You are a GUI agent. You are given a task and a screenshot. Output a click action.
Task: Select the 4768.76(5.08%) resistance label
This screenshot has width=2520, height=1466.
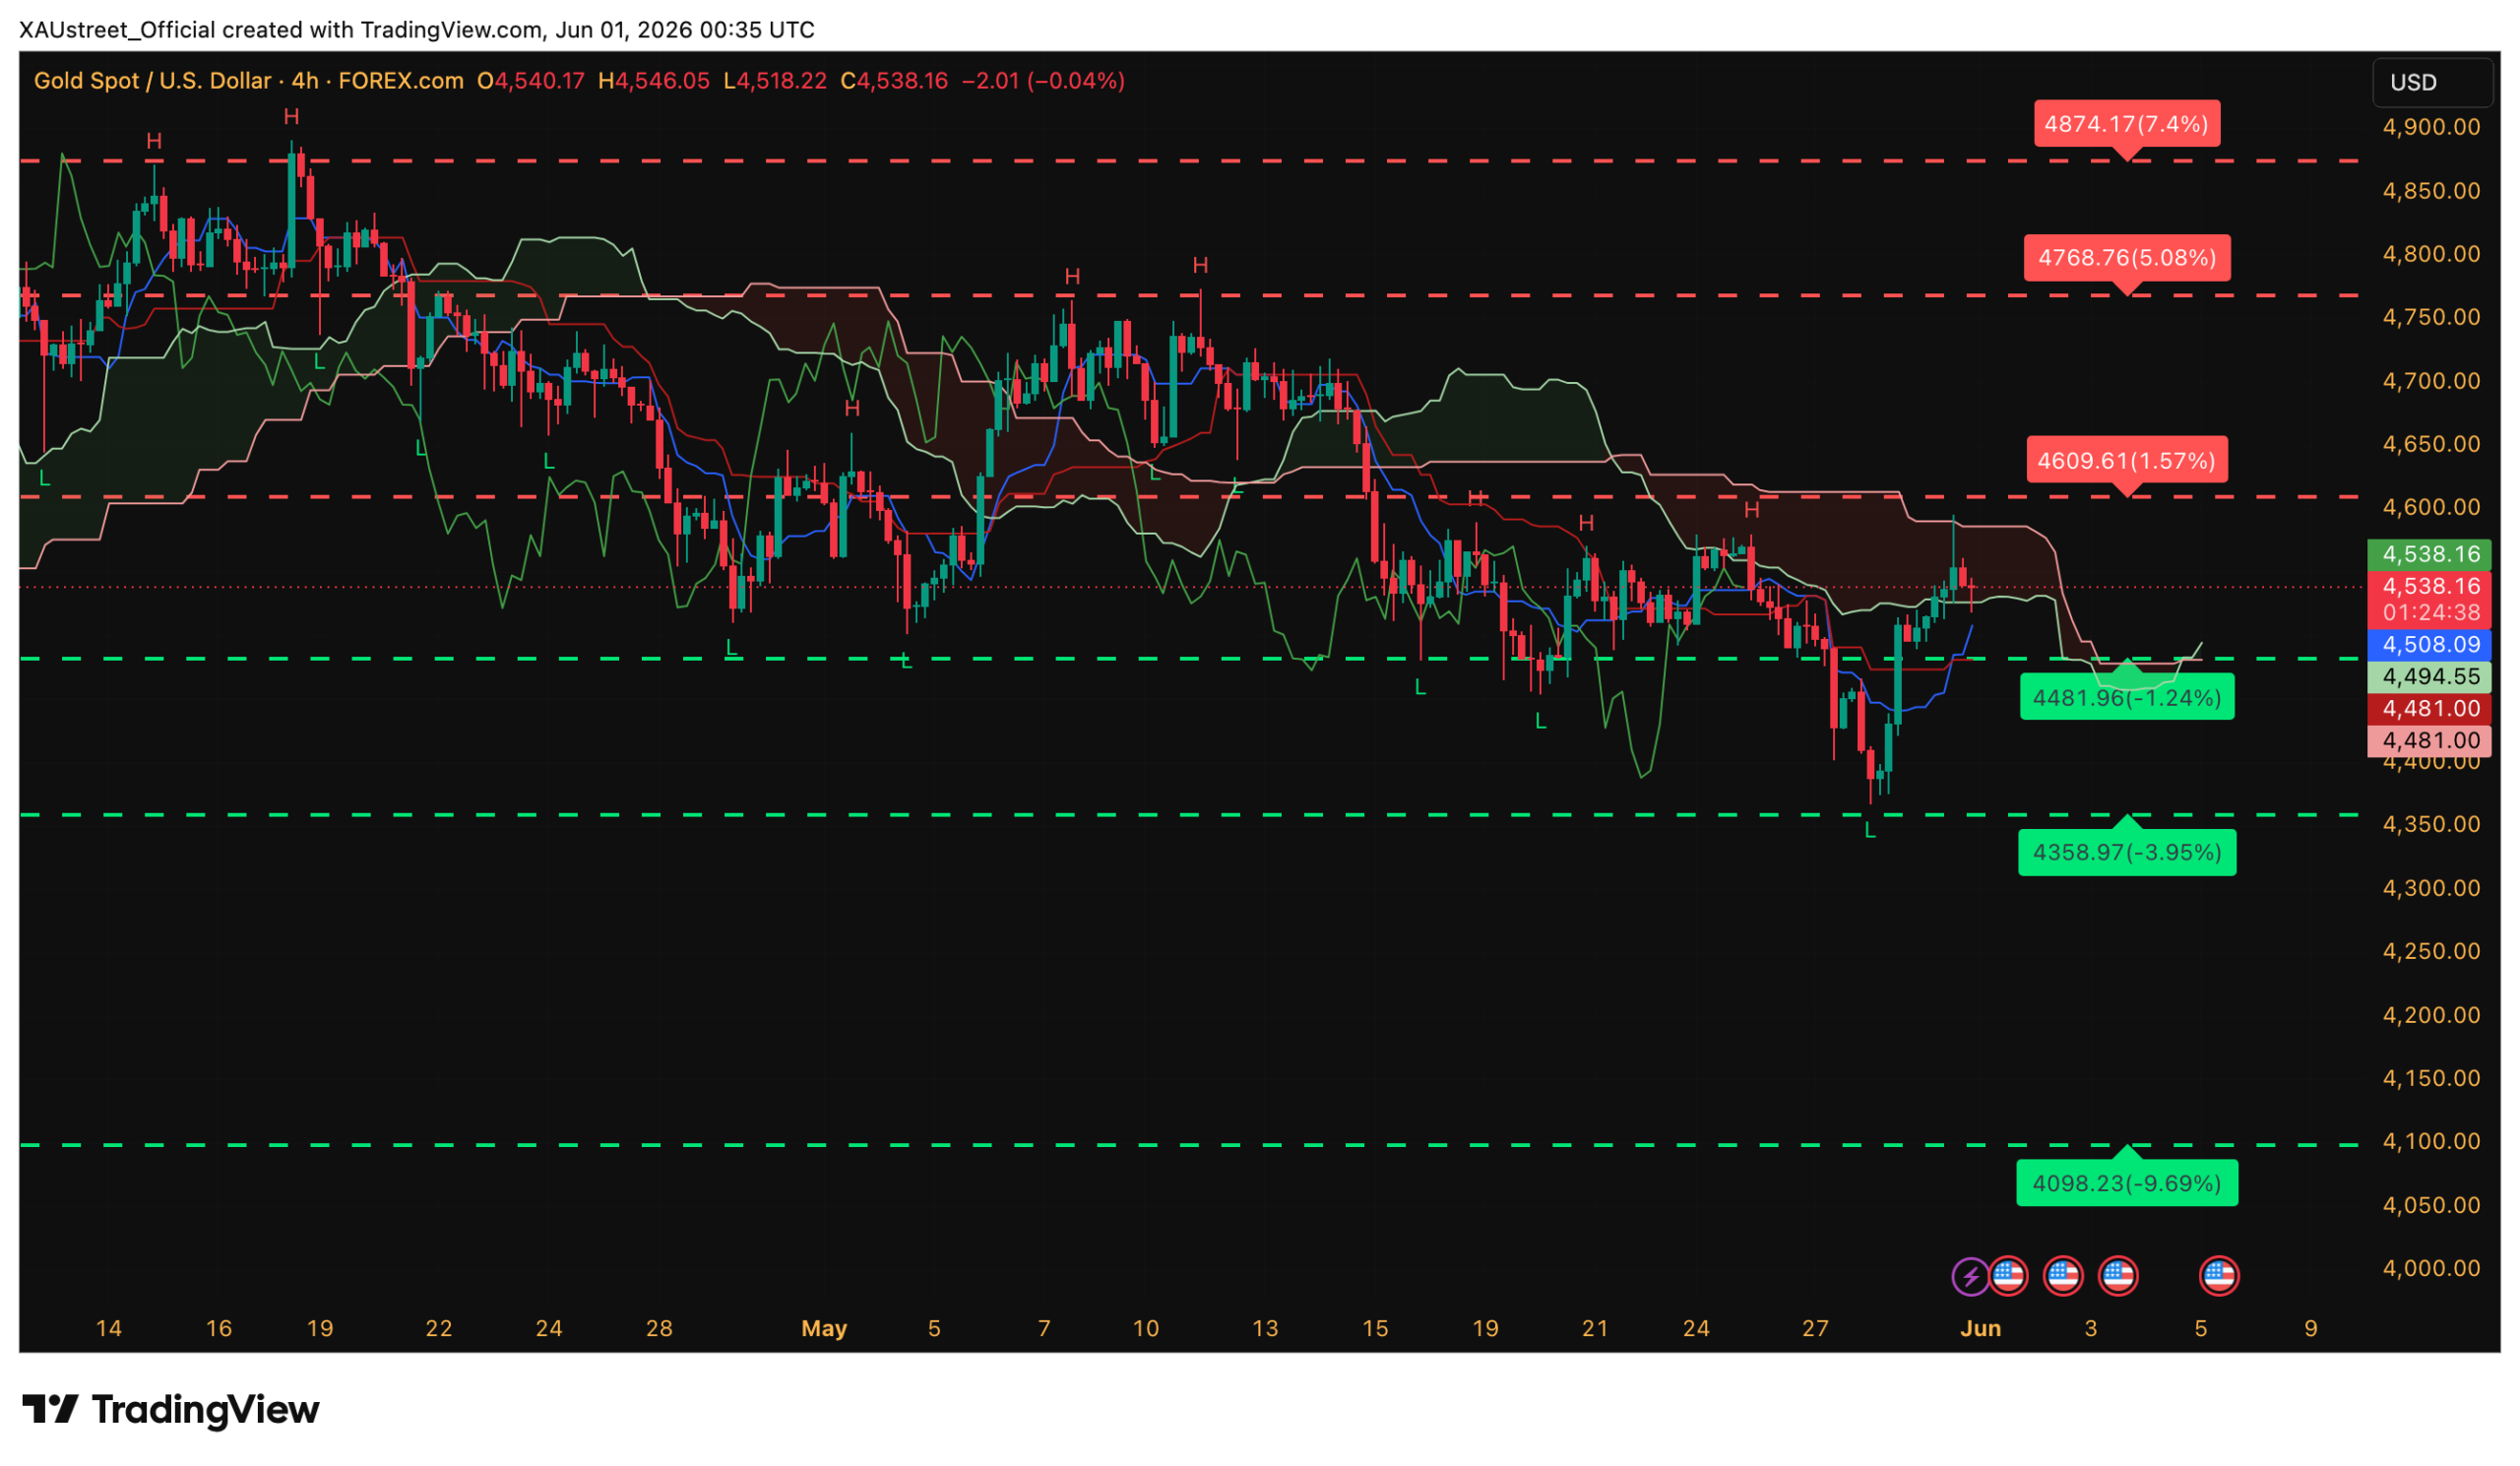click(x=2127, y=258)
